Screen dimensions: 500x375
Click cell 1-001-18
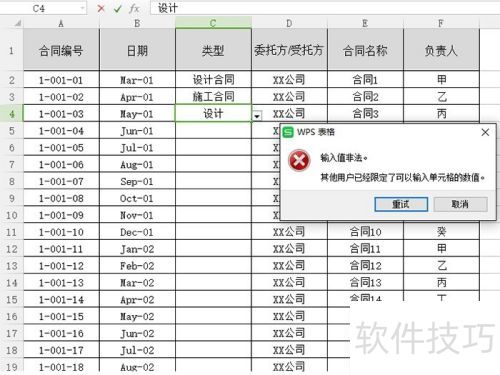click(x=61, y=367)
